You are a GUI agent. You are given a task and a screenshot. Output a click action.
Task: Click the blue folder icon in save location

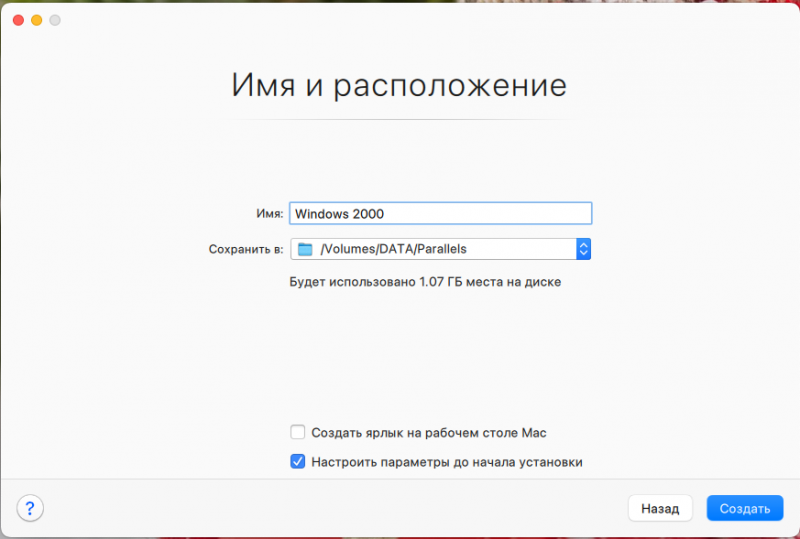pyautogui.click(x=305, y=249)
